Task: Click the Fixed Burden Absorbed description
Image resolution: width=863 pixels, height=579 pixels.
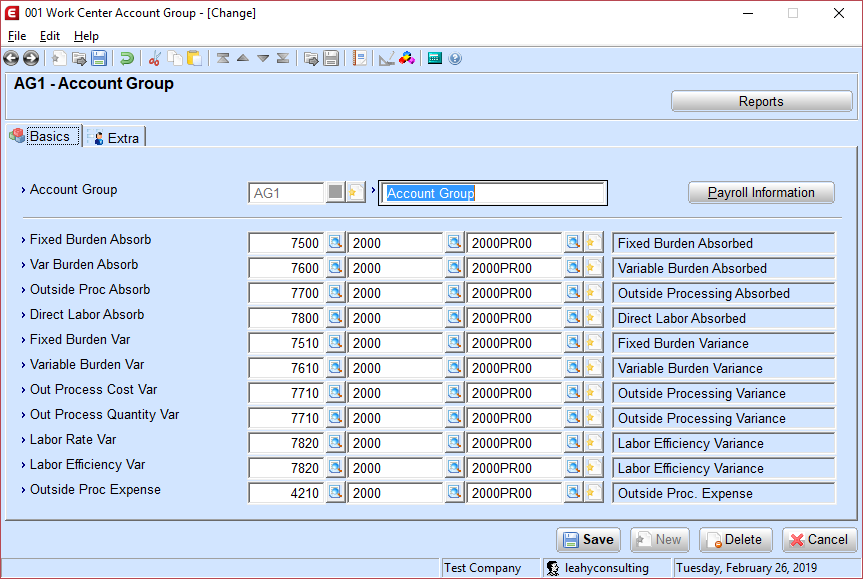Action: pos(724,243)
